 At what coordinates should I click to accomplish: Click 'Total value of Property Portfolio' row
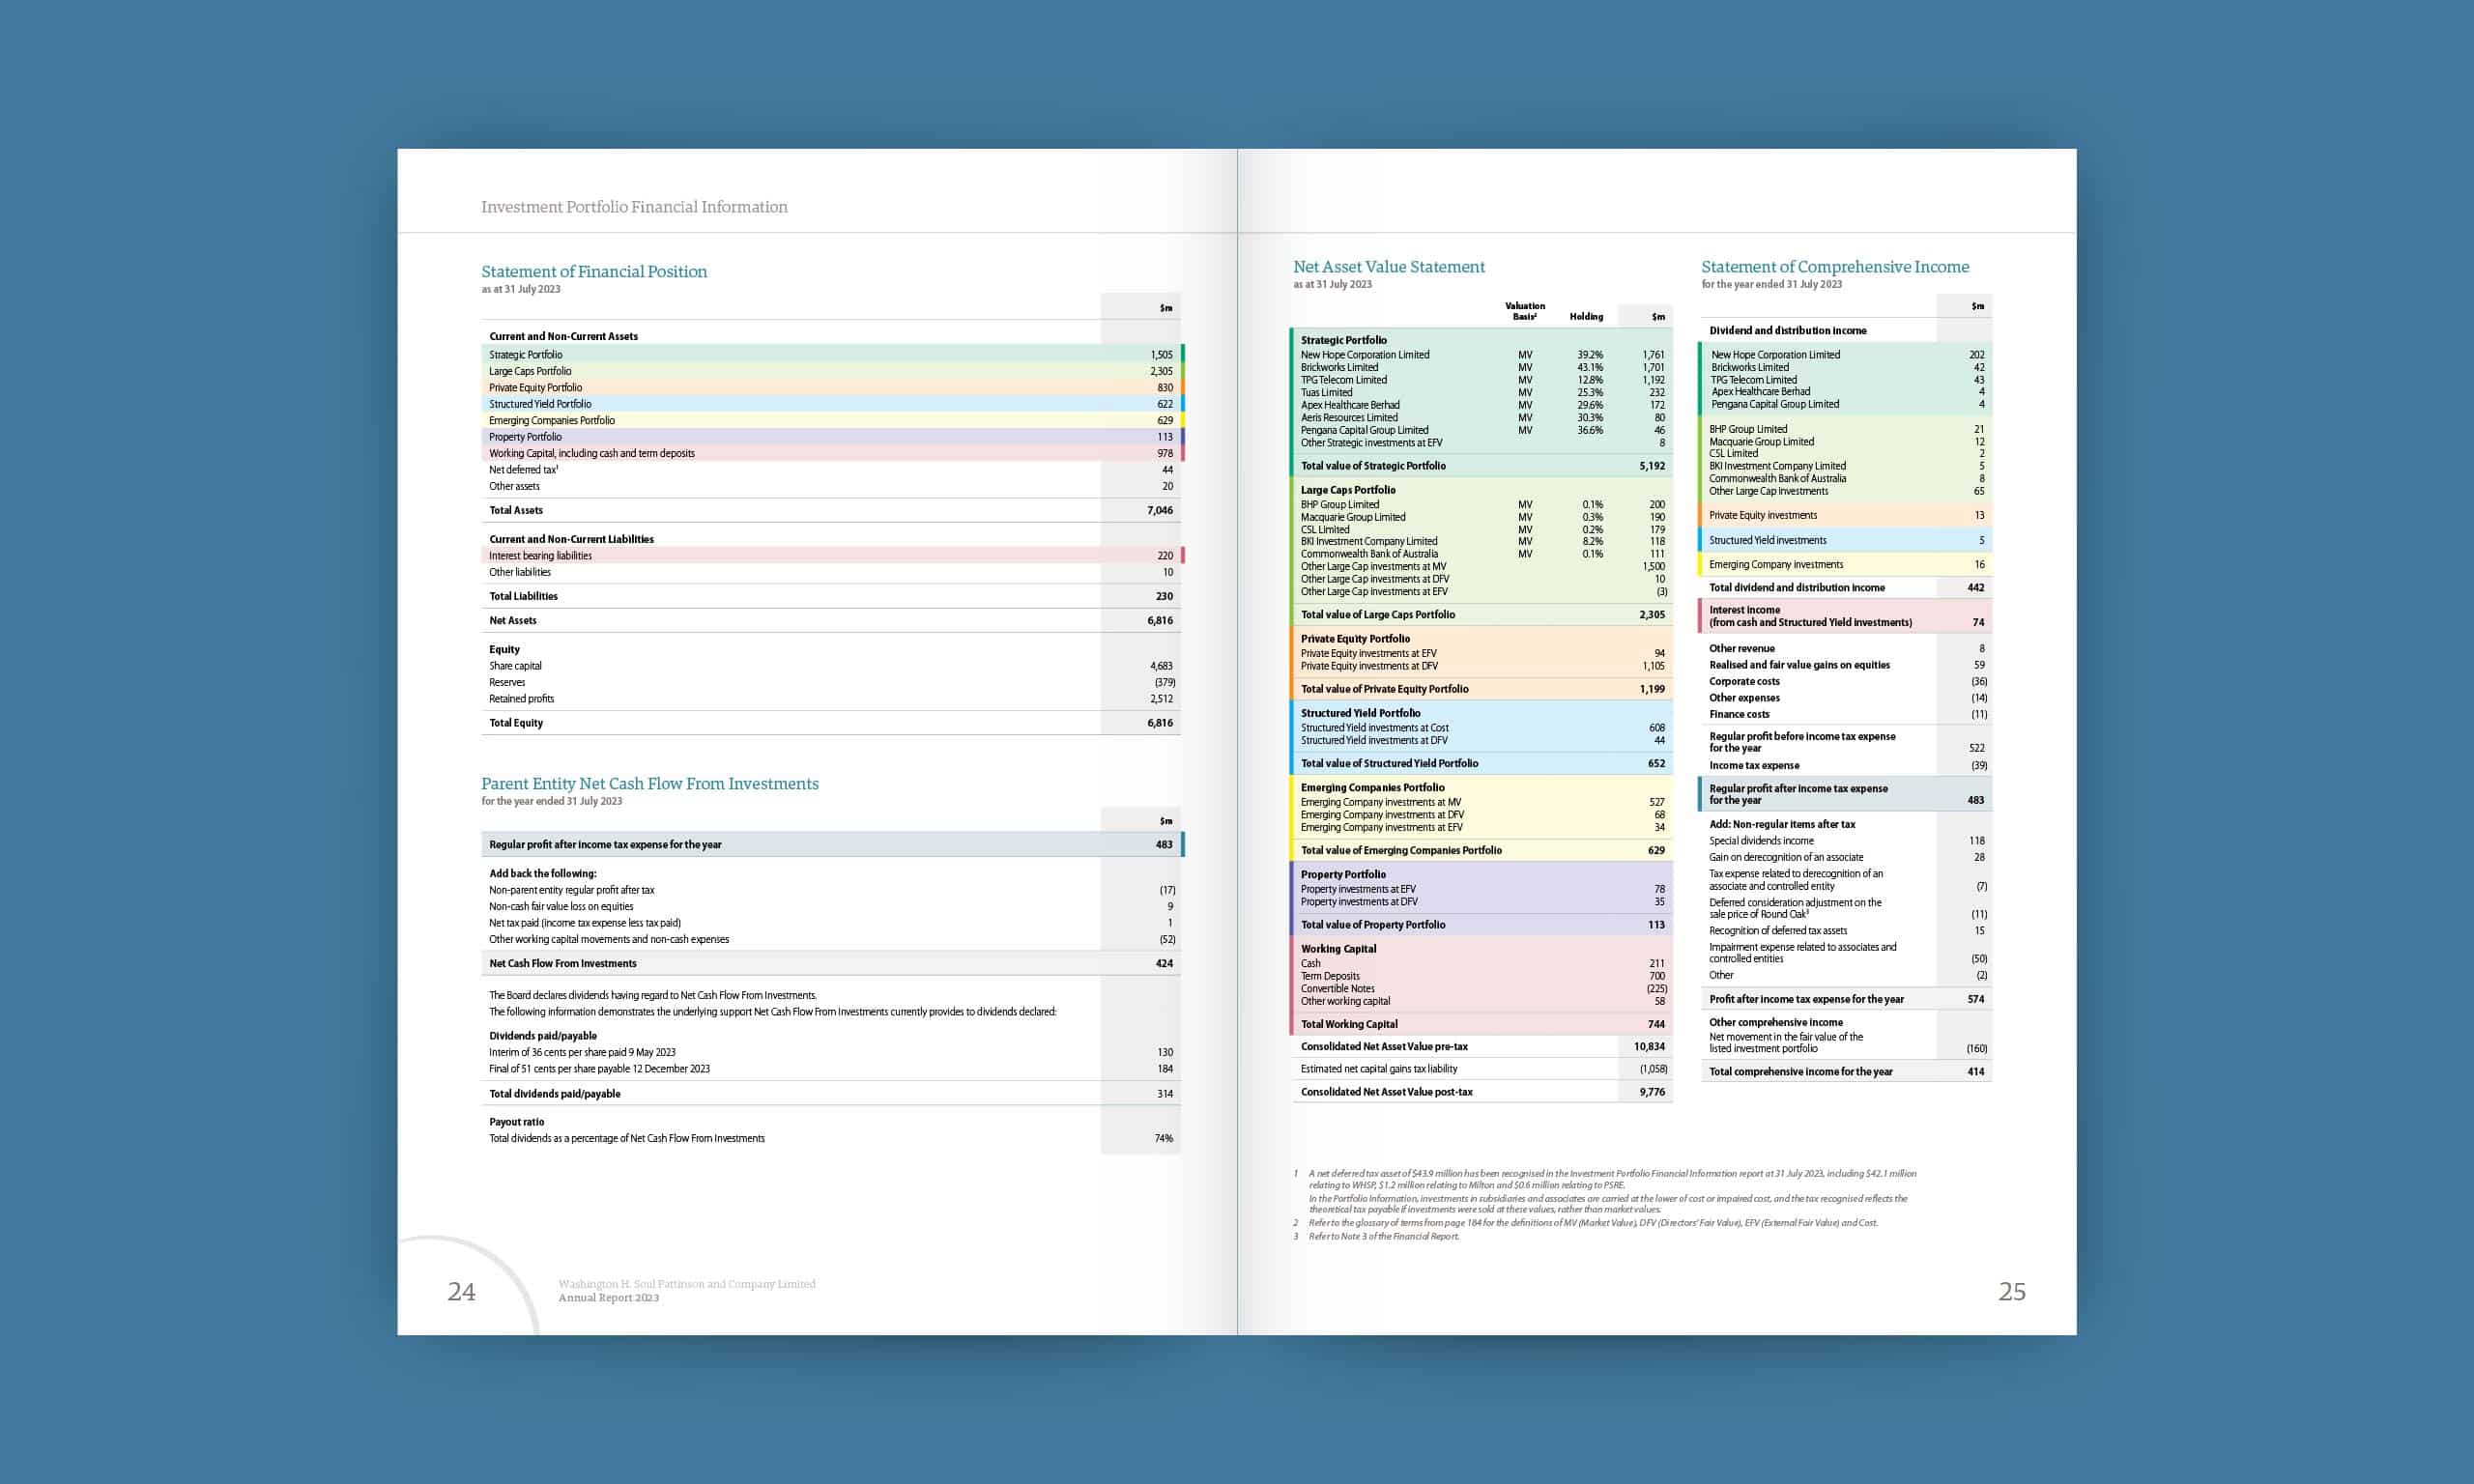pos(1482,924)
